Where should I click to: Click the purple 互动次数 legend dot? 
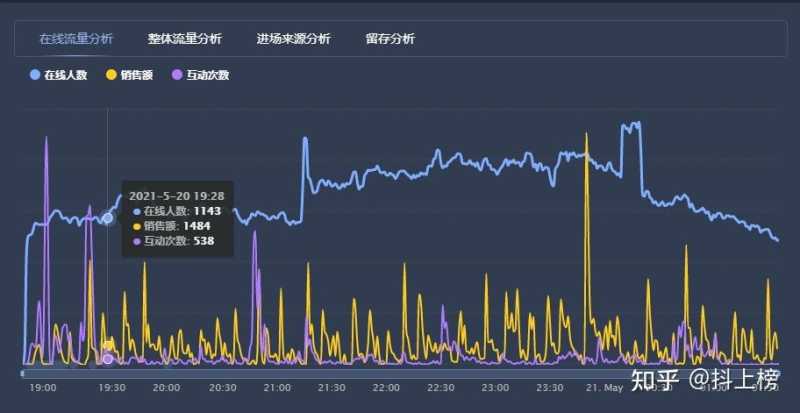click(178, 75)
